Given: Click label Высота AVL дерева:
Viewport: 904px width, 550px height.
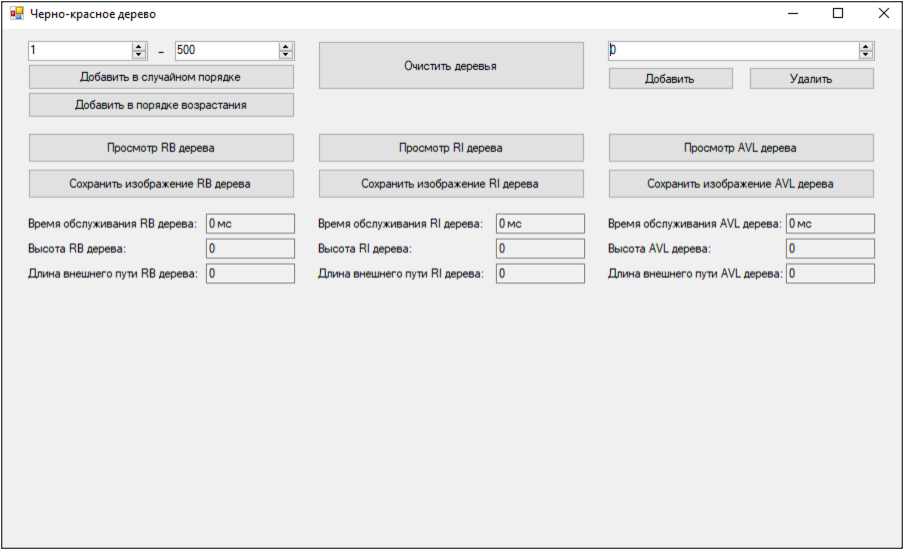Looking at the screenshot, I should pos(659,249).
